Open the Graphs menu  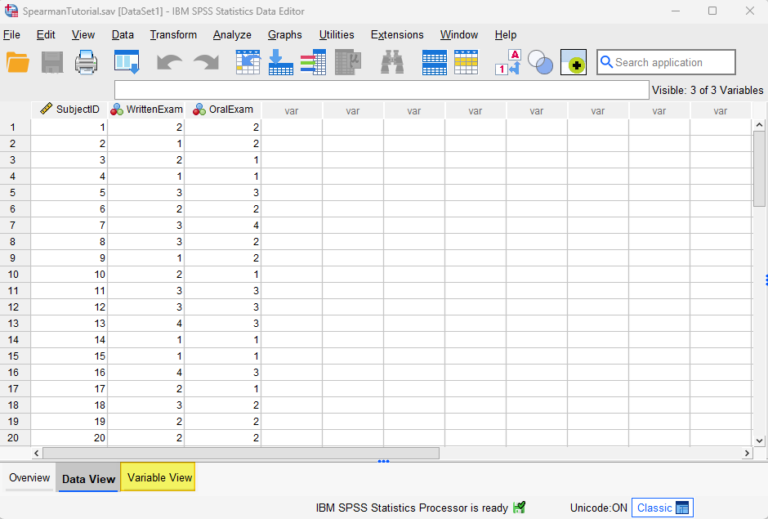[x=285, y=35]
